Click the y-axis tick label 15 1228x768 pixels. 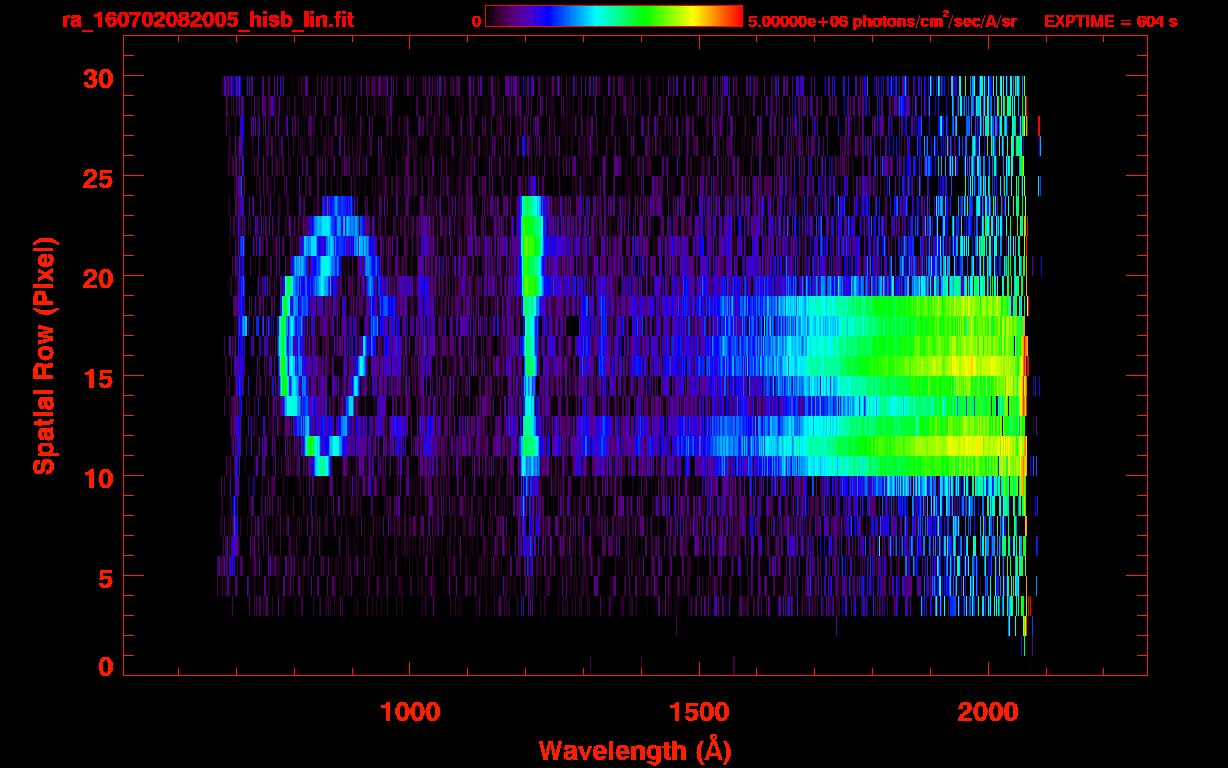(x=97, y=377)
